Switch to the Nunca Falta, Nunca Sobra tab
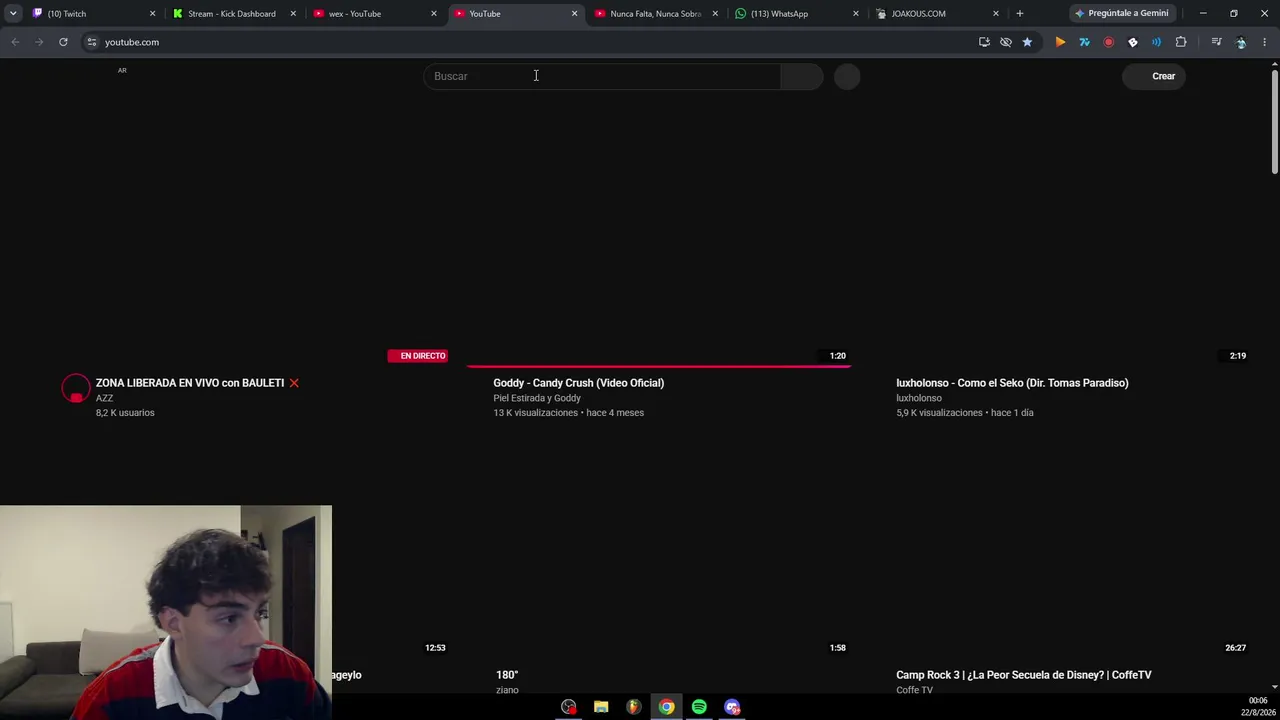Screen dimensions: 1280x720 click(656, 14)
